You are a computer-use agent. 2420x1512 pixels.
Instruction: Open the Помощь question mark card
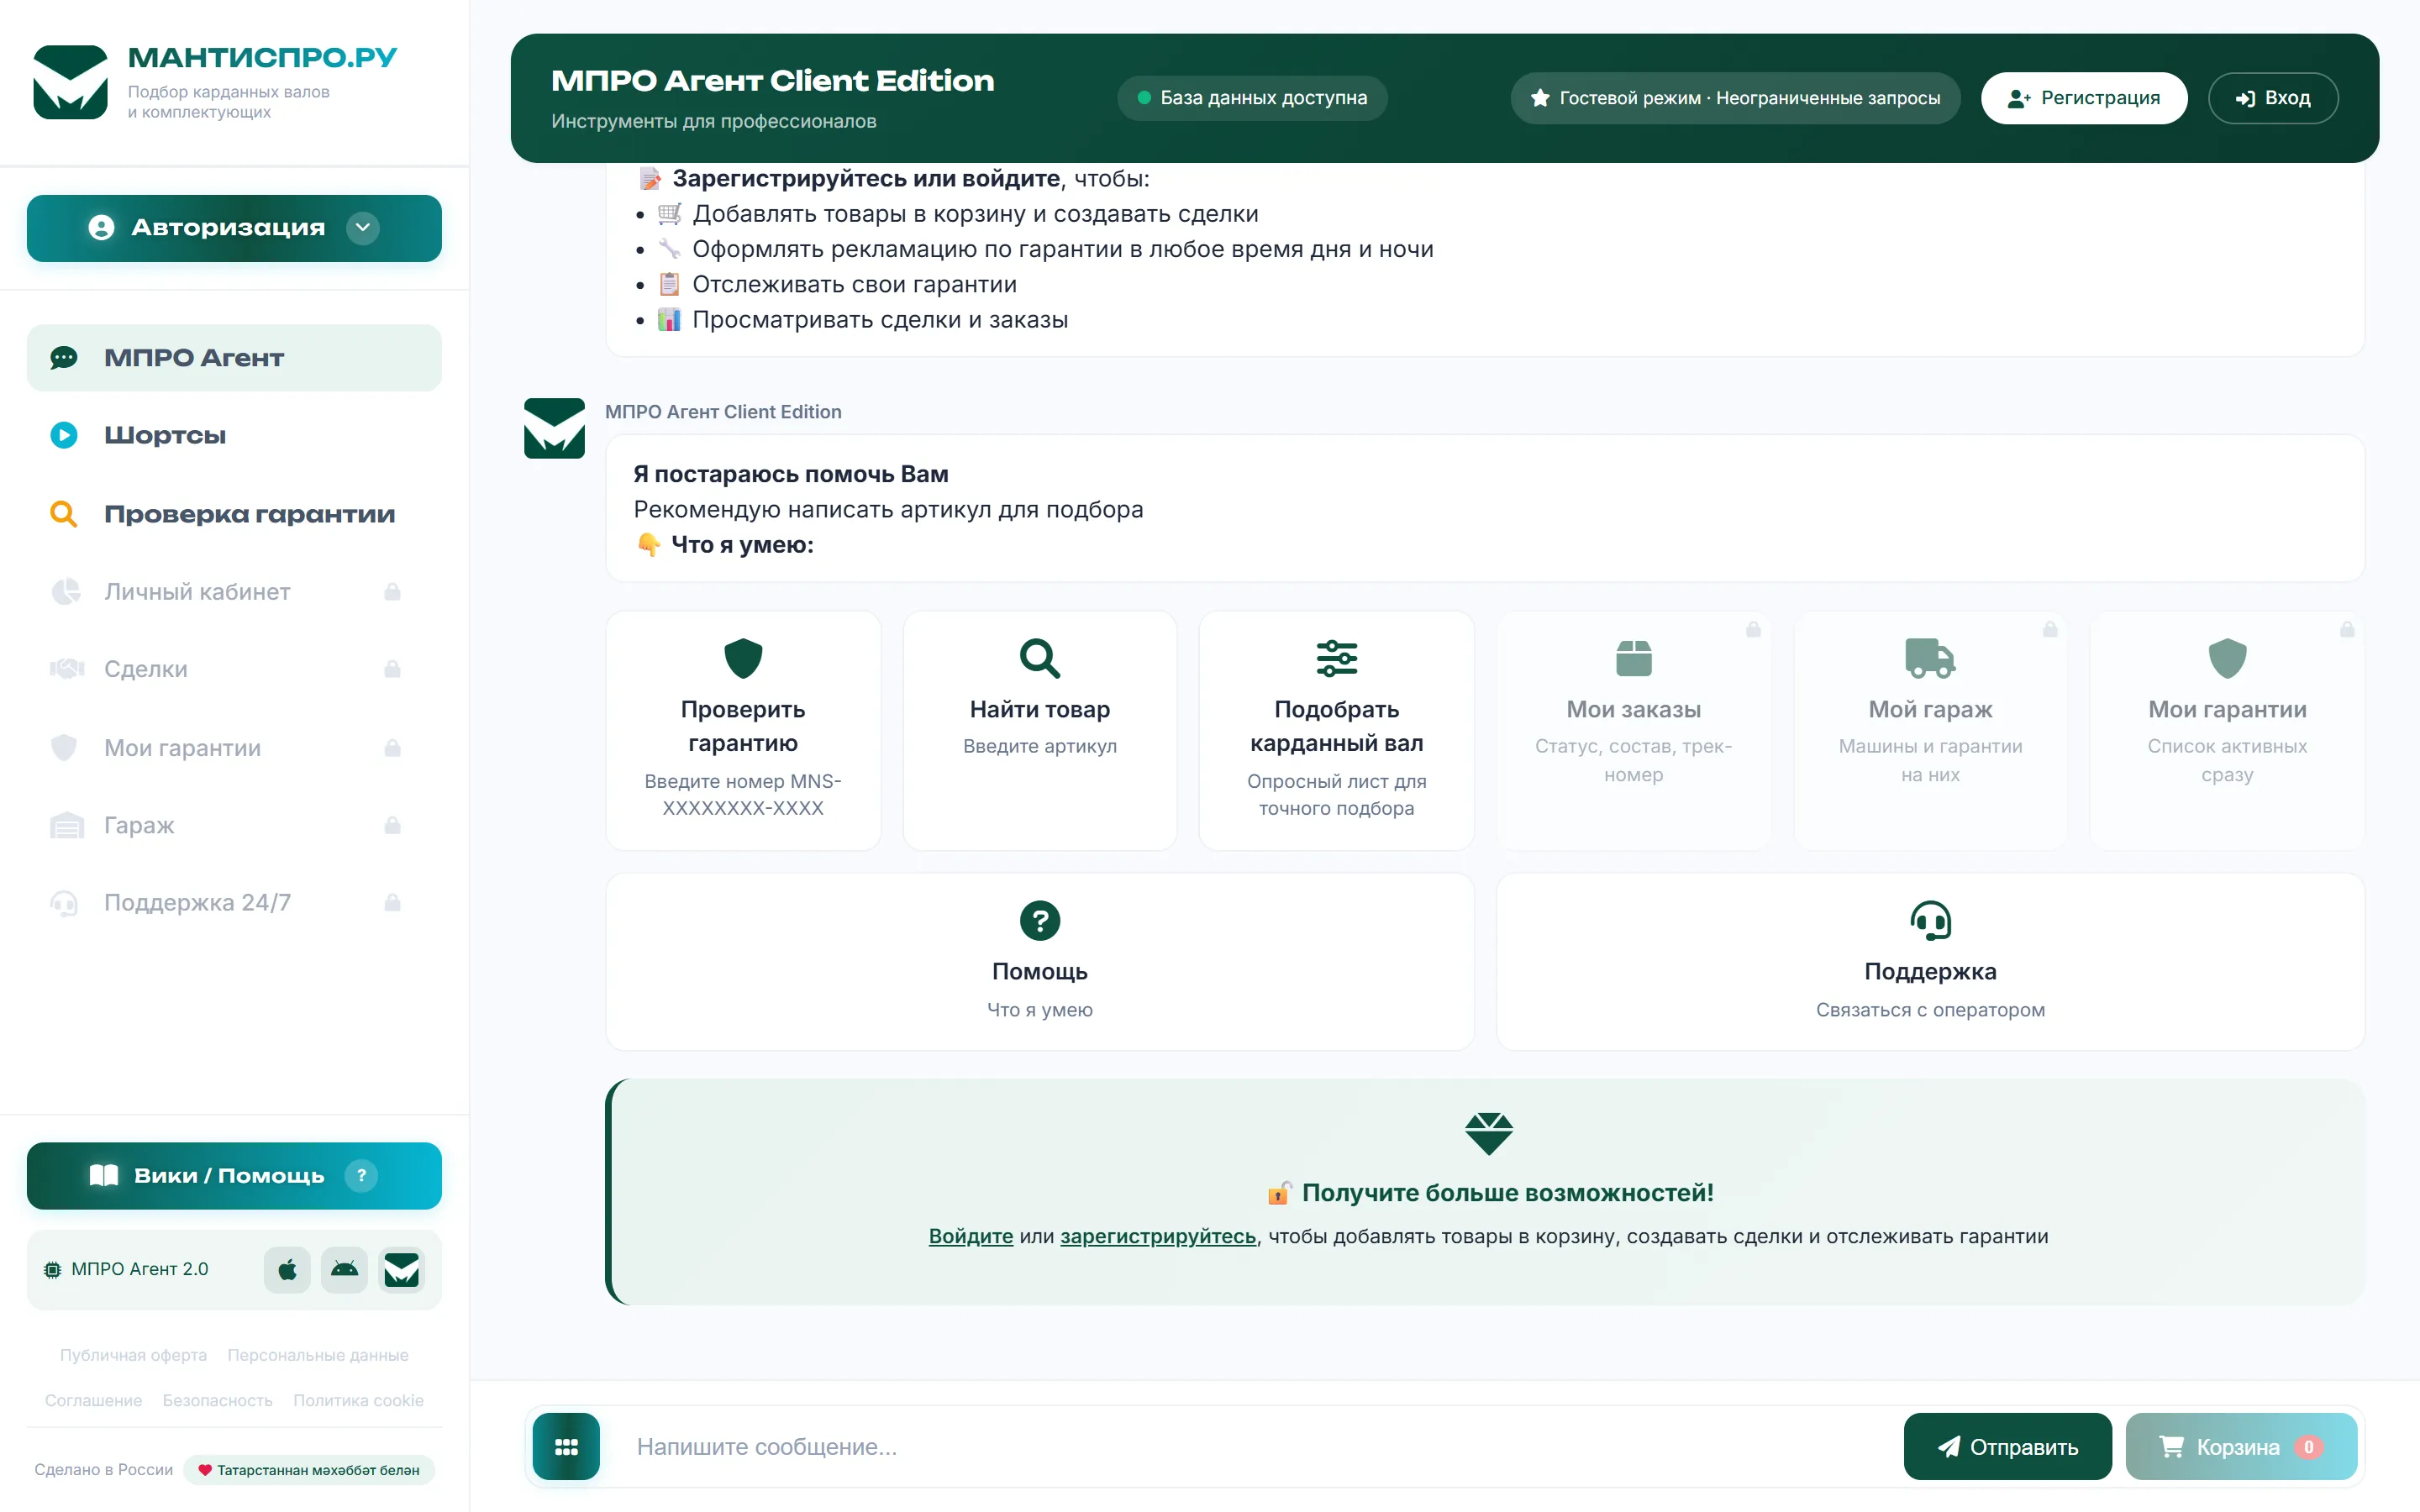click(1040, 961)
